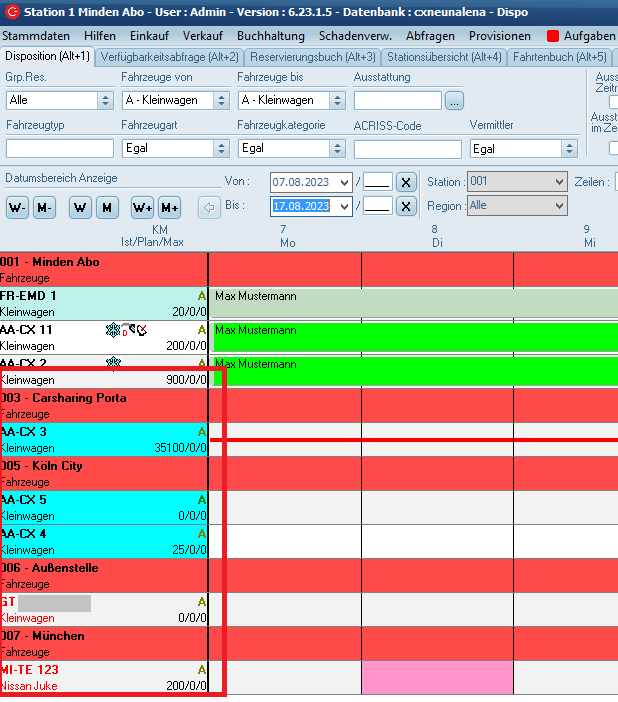Click the M- month back button
This screenshot has height=702, width=618.
point(44,208)
